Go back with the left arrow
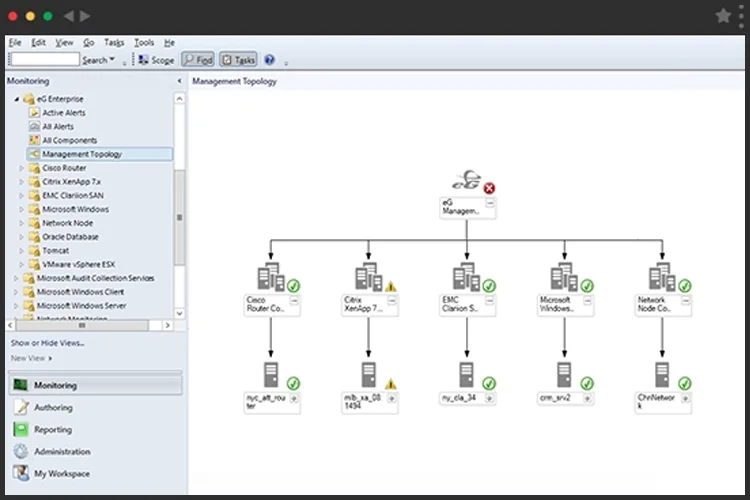This screenshot has height=500, width=750. pos(68,16)
